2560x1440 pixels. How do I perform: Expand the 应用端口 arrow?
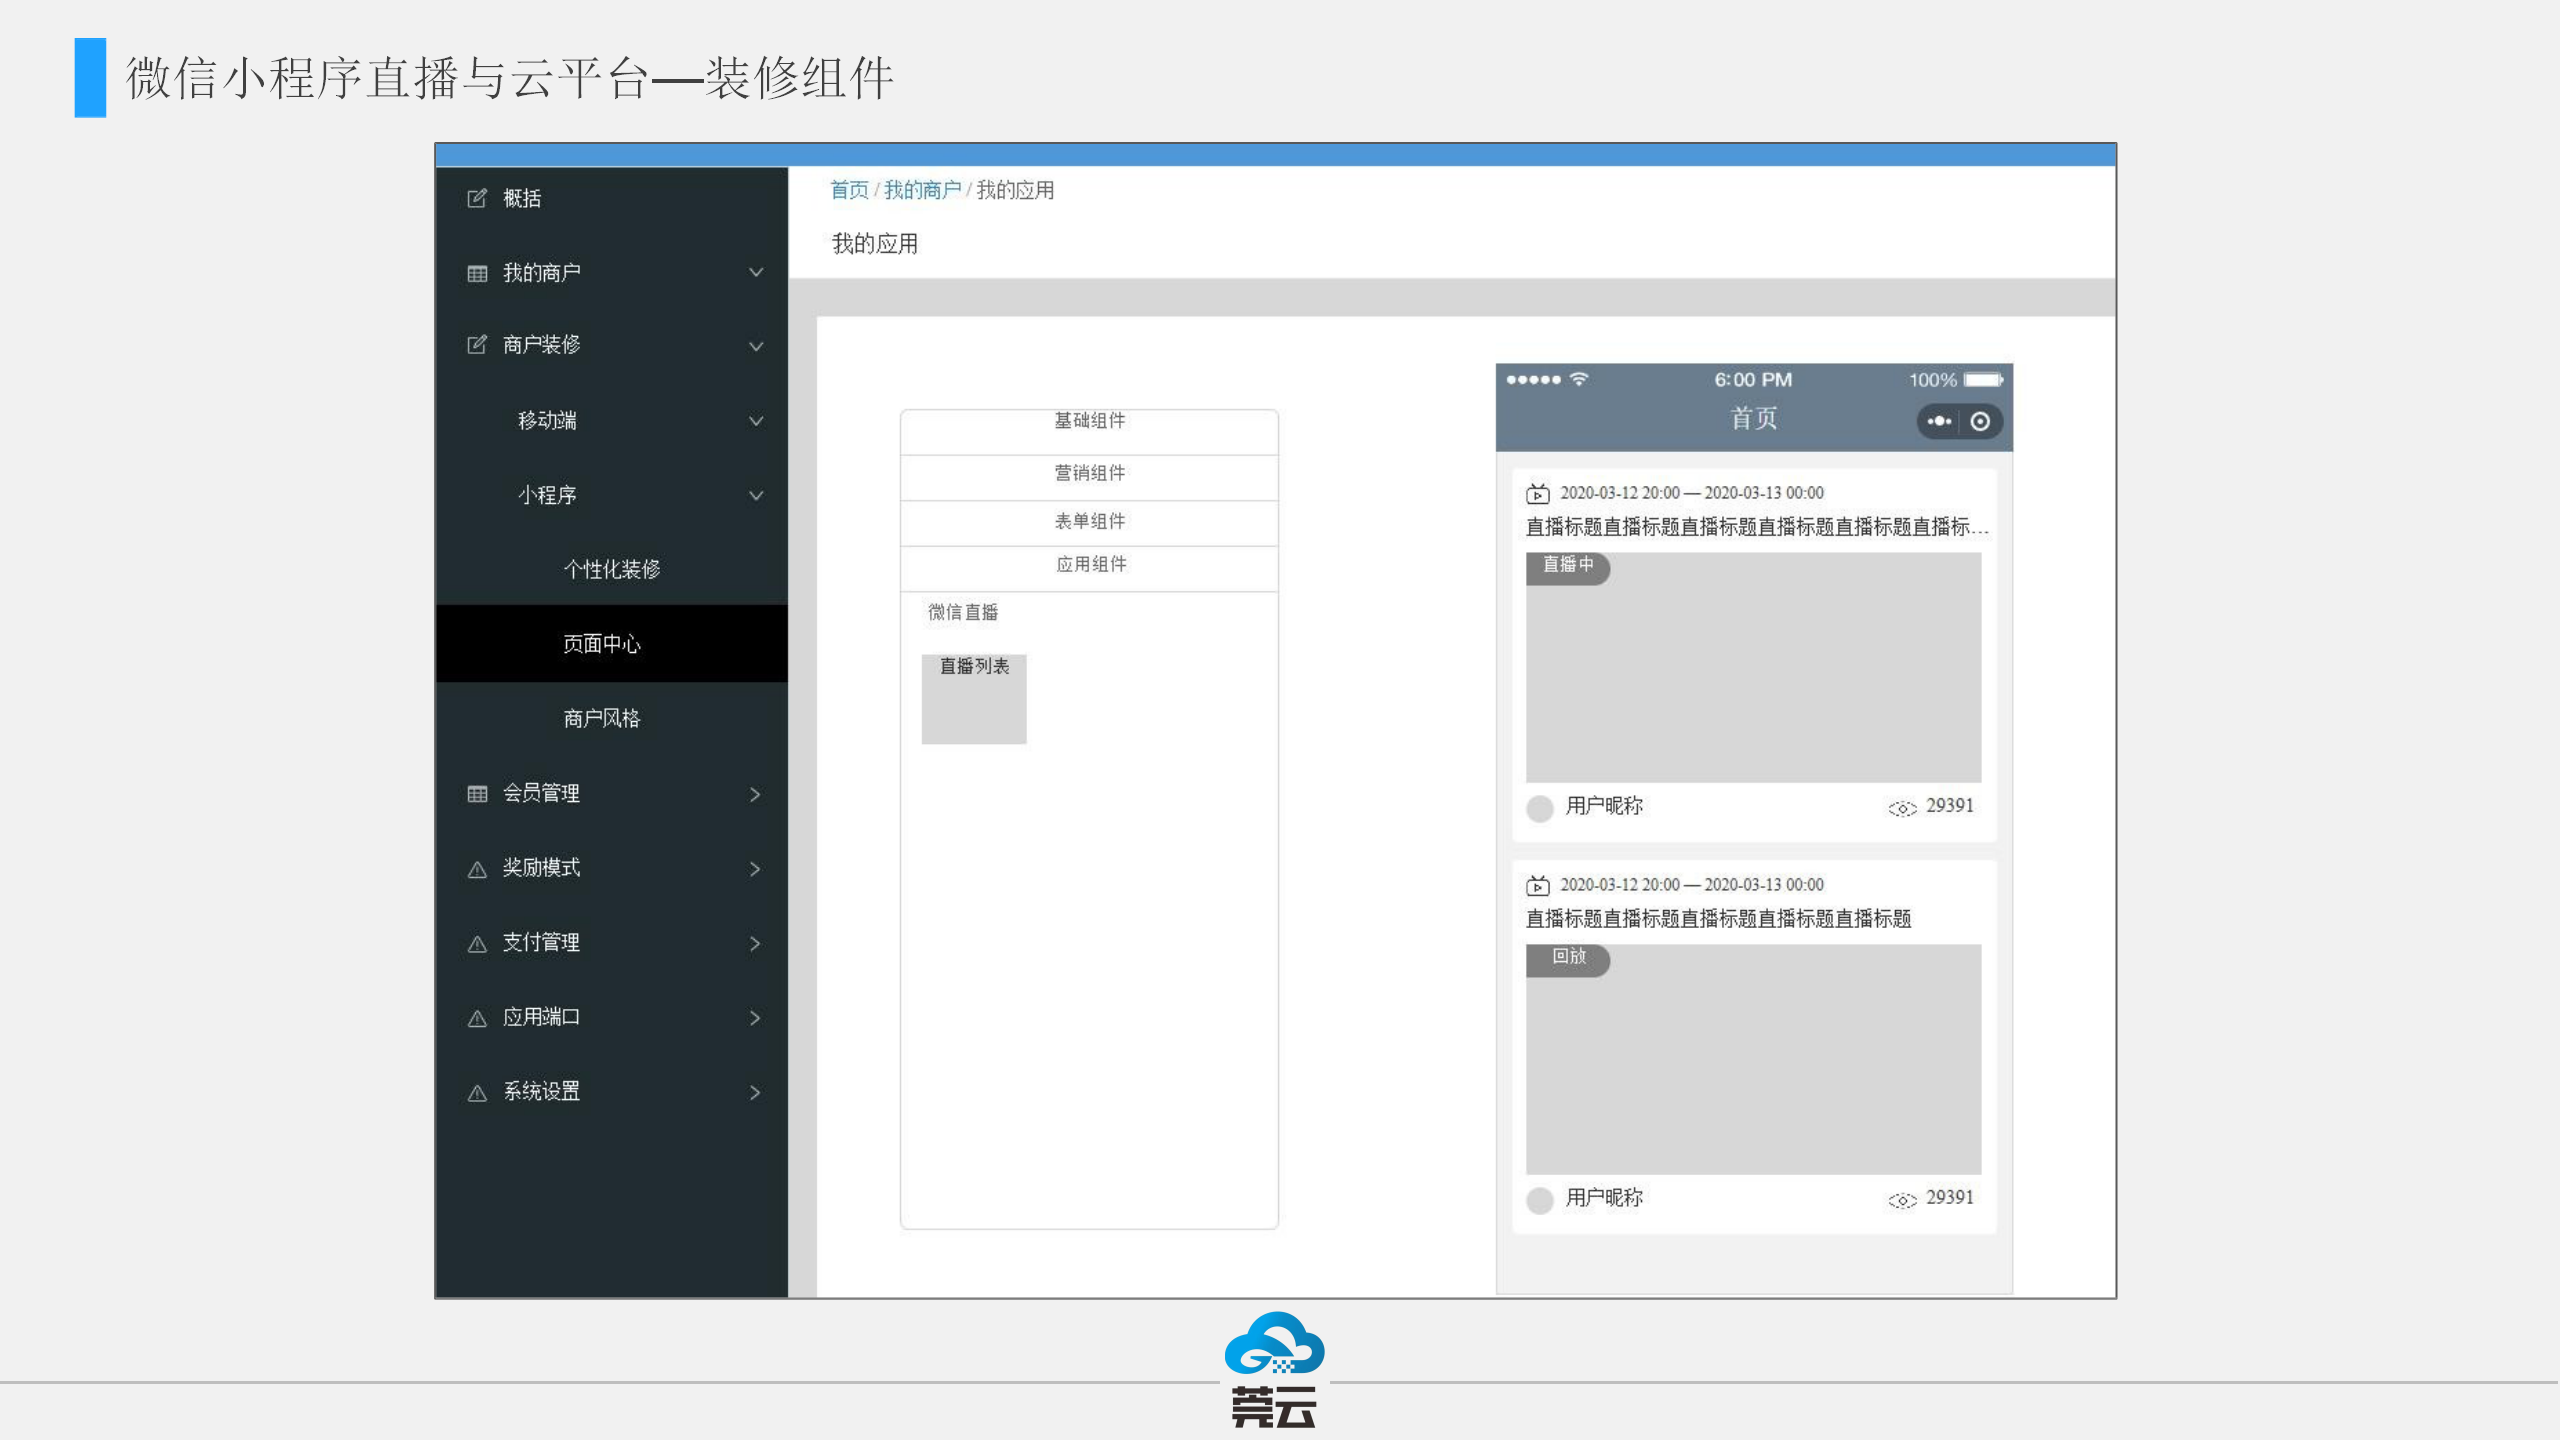coord(755,1018)
